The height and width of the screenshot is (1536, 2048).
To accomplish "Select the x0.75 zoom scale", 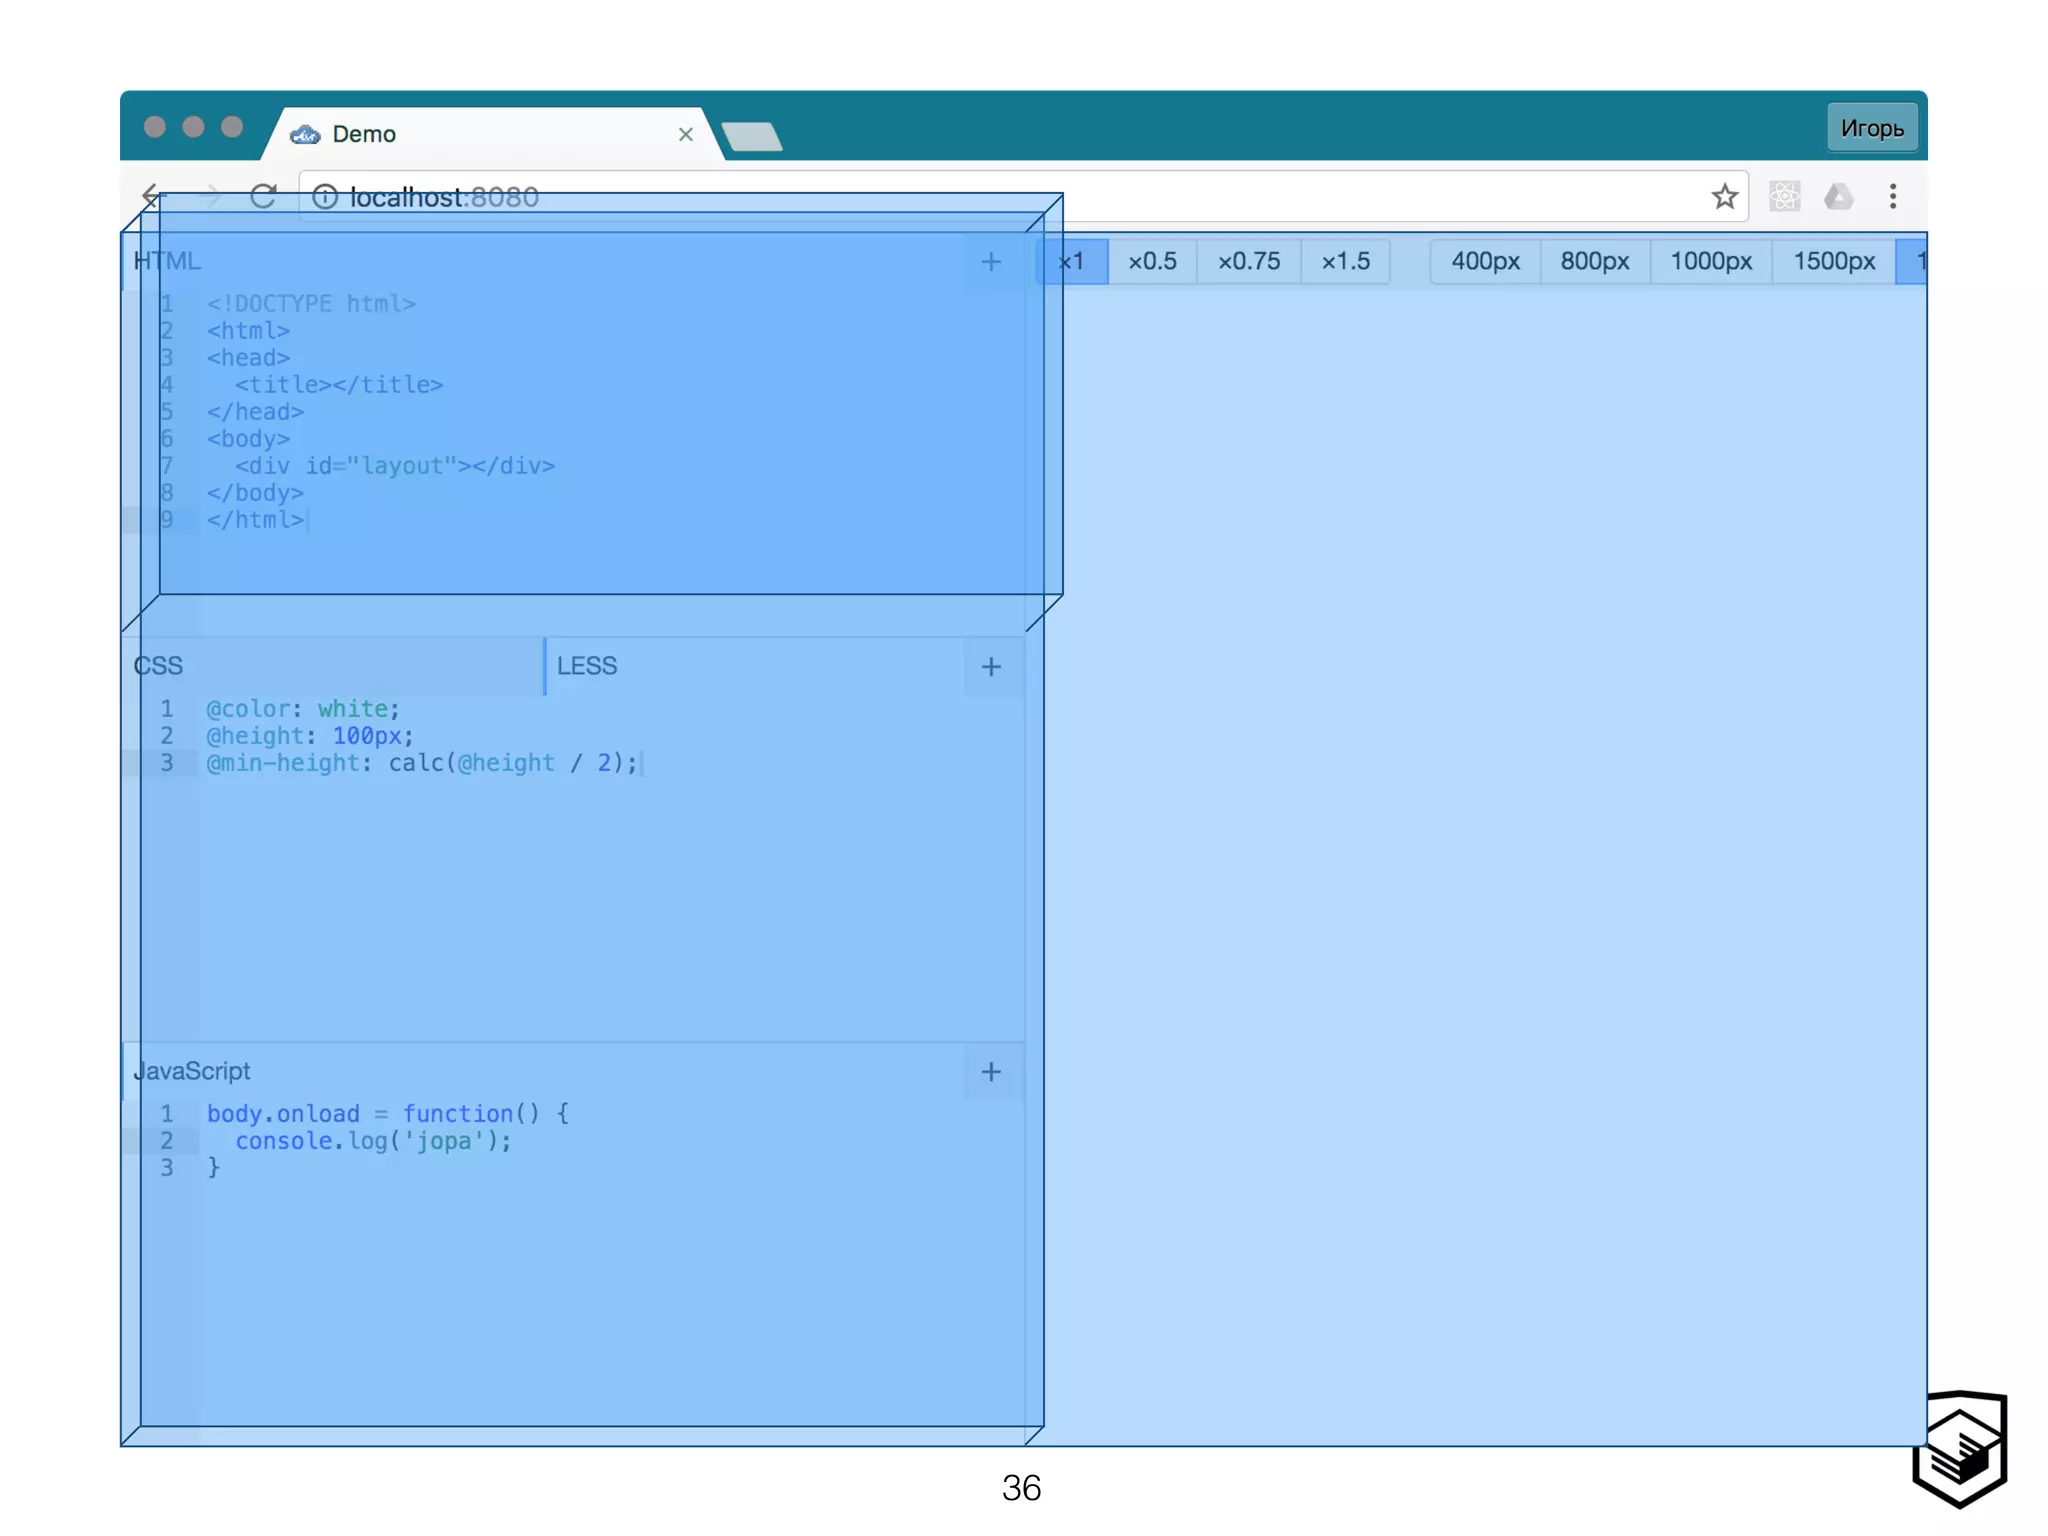I will (1248, 262).
